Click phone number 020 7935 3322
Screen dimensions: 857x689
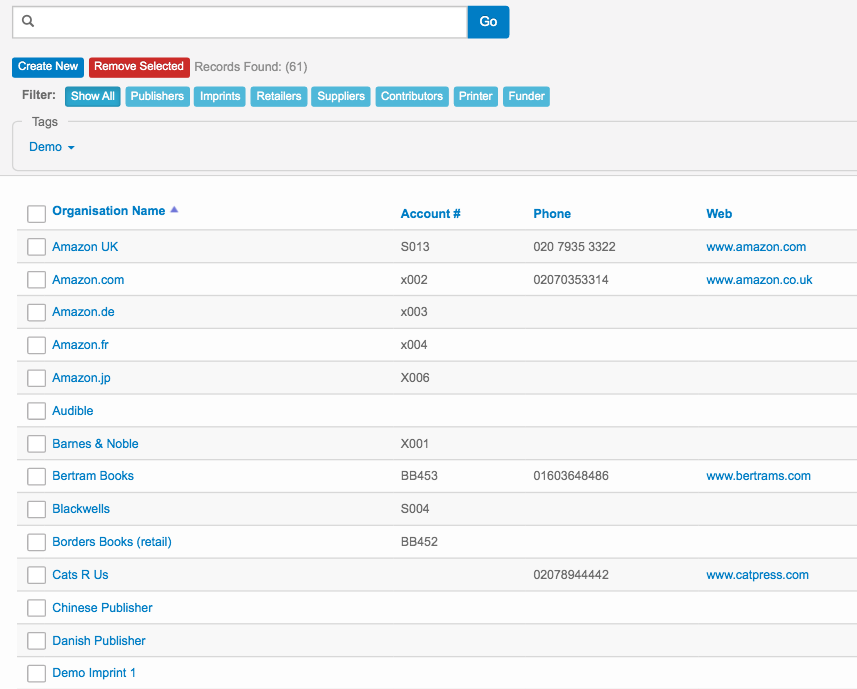[574, 246]
